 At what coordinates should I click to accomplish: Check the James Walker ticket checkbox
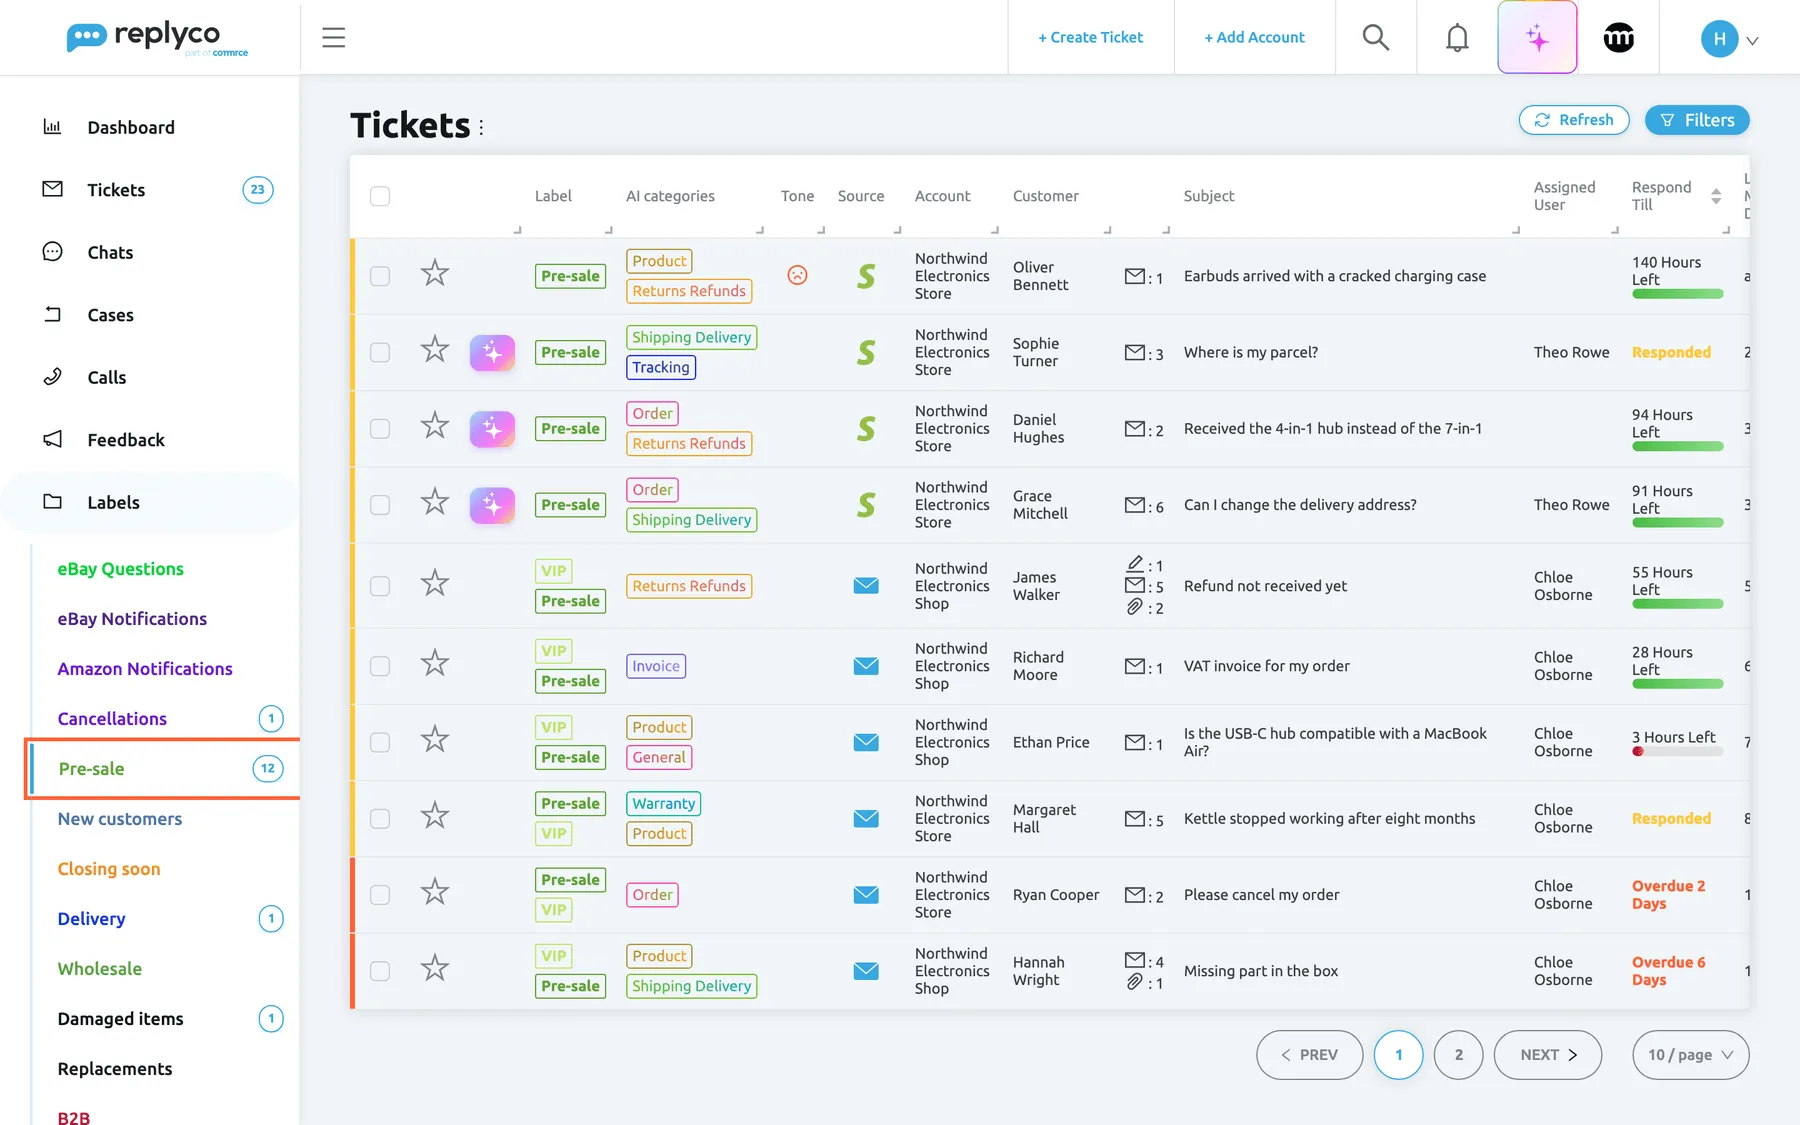pos(380,586)
